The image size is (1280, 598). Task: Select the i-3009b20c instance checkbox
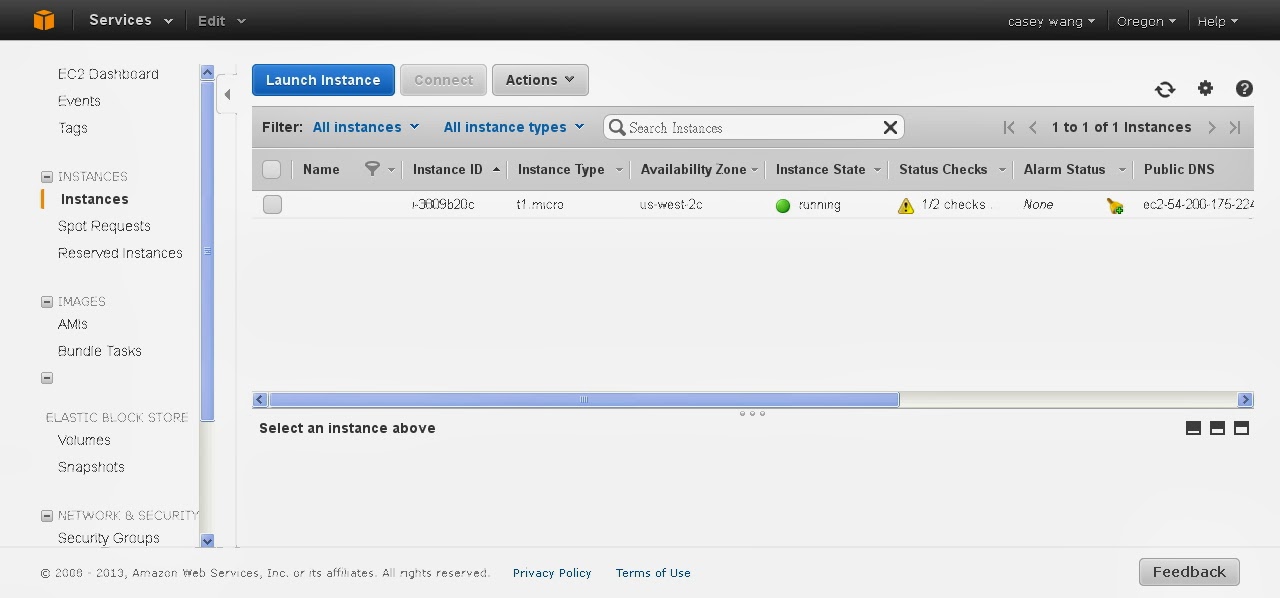272,205
